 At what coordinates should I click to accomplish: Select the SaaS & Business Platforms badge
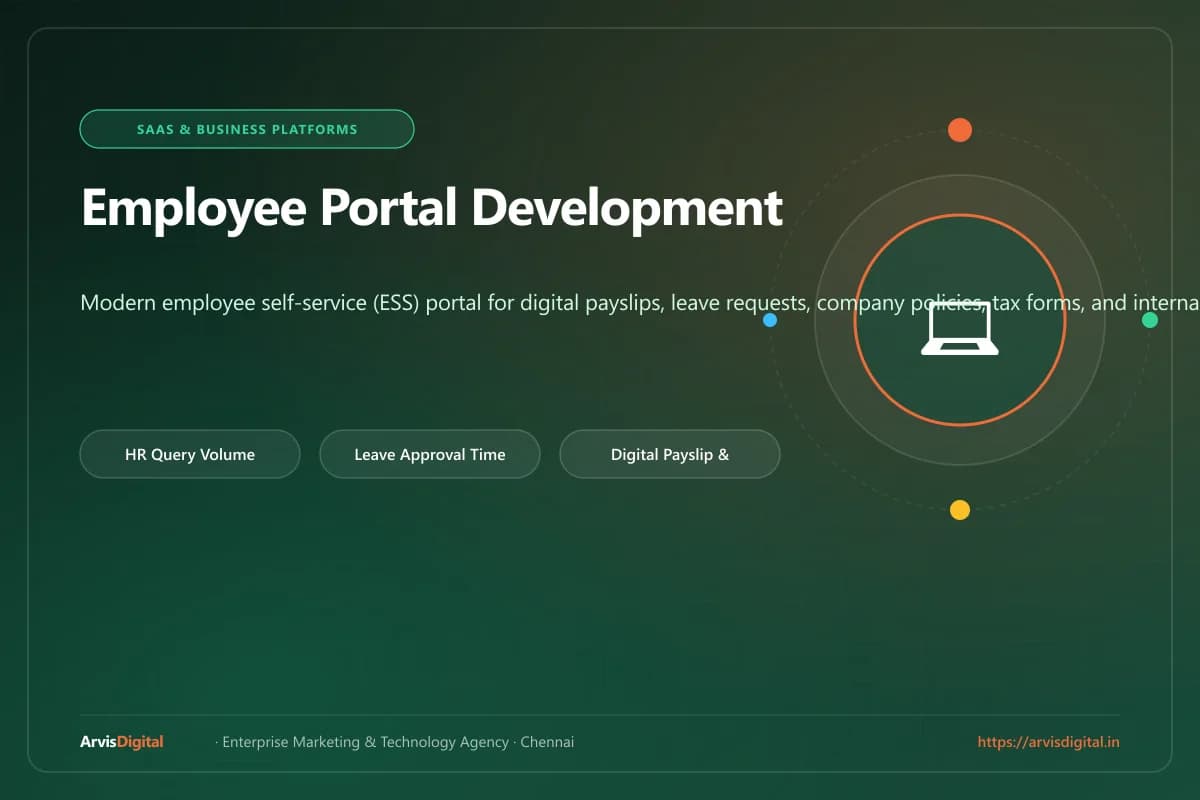pos(247,129)
